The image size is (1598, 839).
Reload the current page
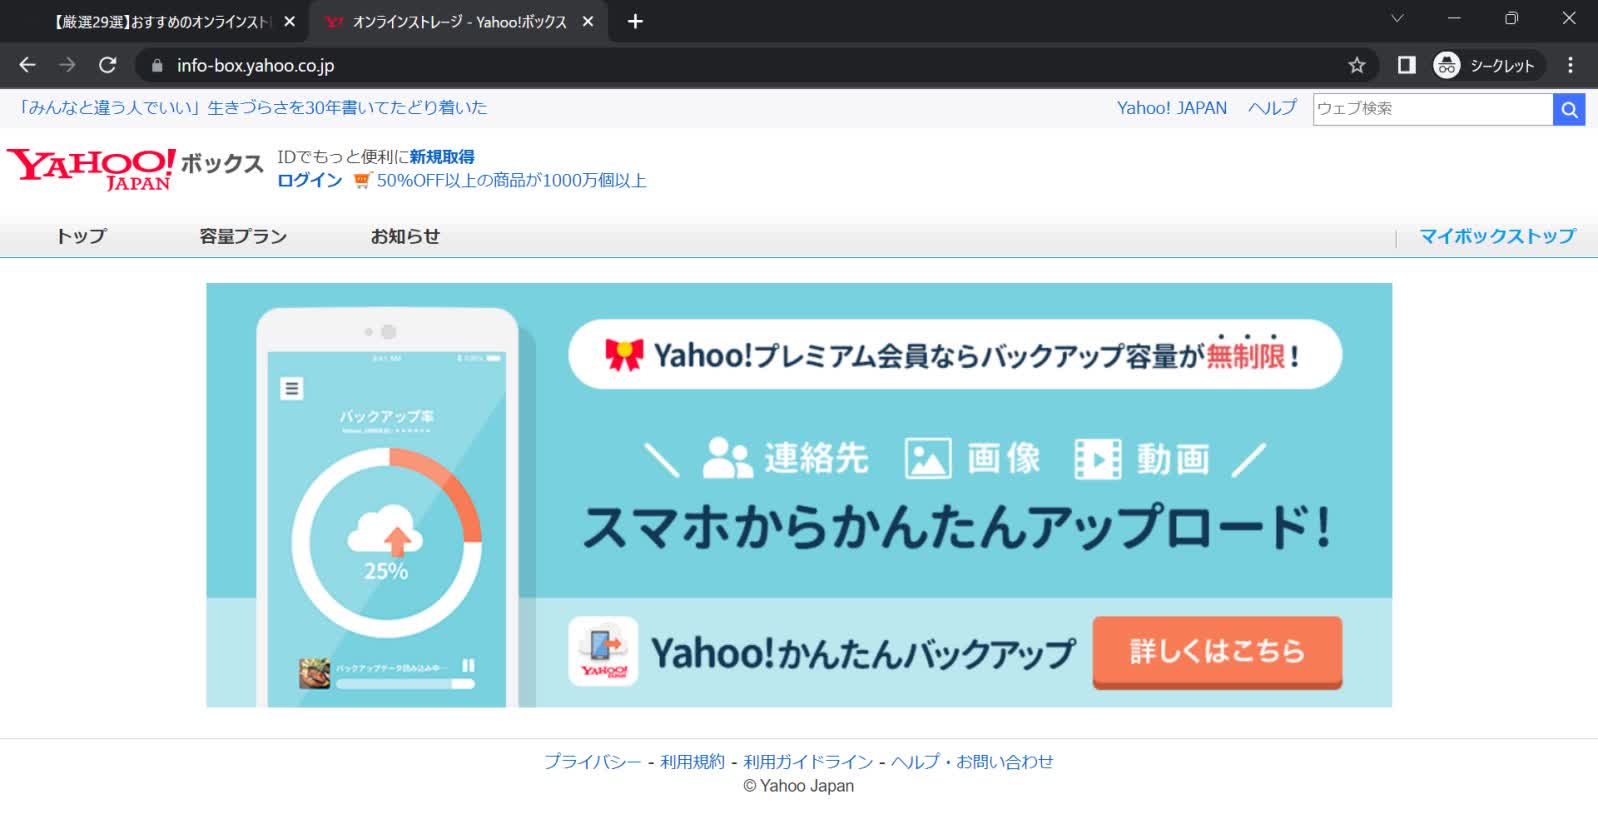108,65
